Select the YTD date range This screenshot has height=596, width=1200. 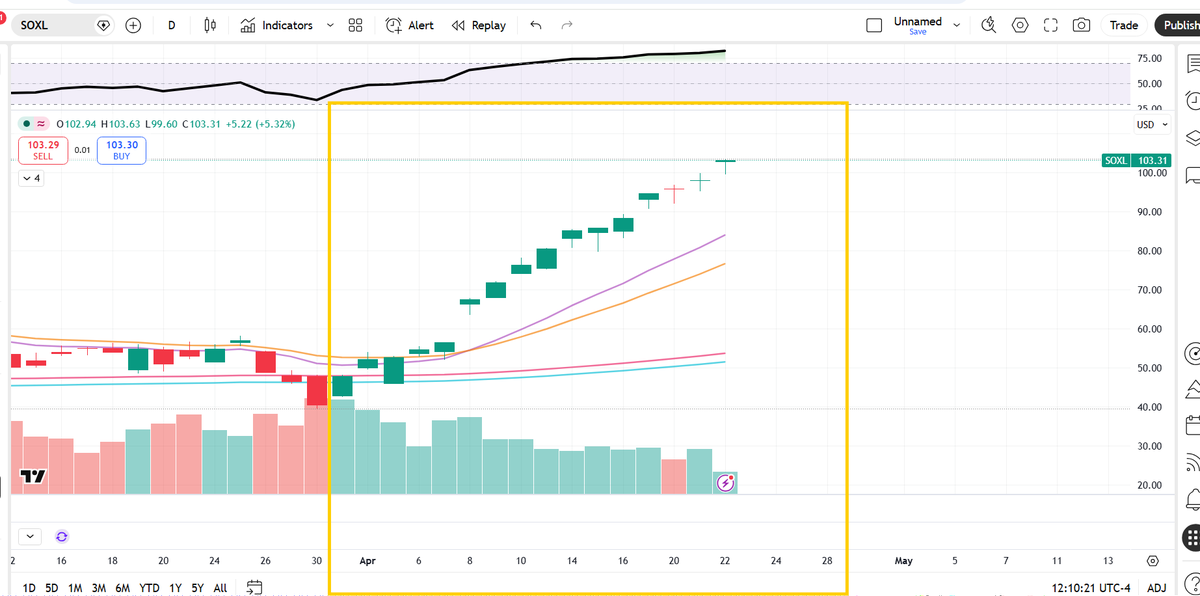tap(150, 588)
